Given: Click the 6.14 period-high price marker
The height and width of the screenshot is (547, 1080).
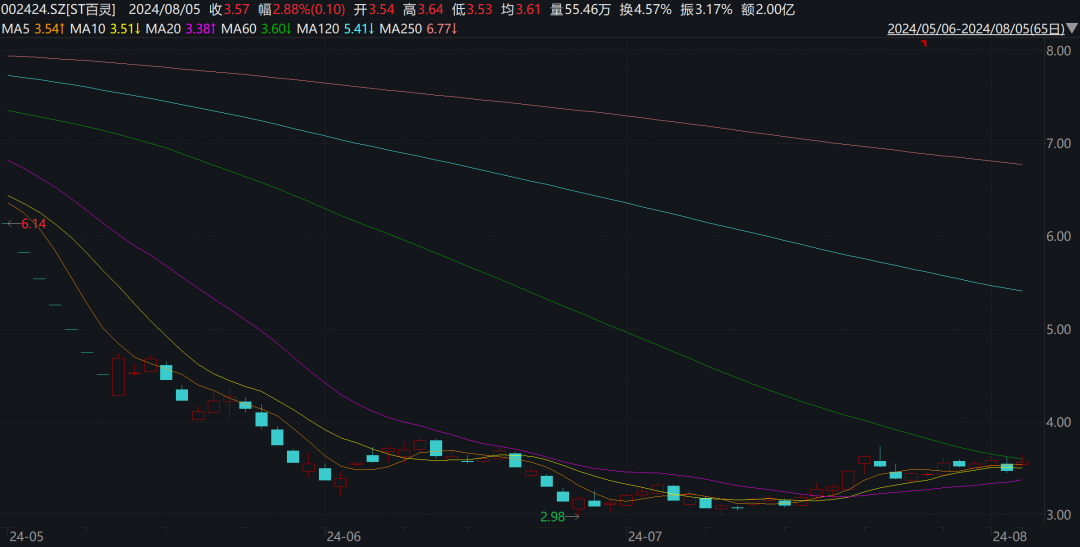Looking at the screenshot, I should (x=33, y=224).
